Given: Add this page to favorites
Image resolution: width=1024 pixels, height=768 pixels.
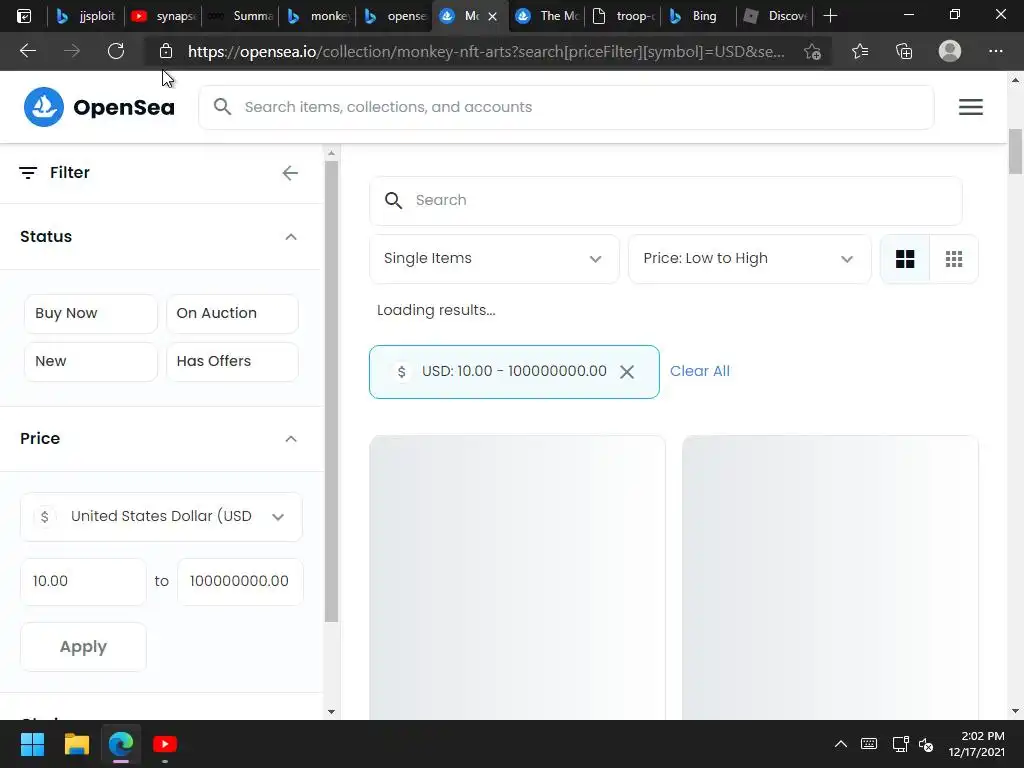Looking at the screenshot, I should tap(812, 52).
